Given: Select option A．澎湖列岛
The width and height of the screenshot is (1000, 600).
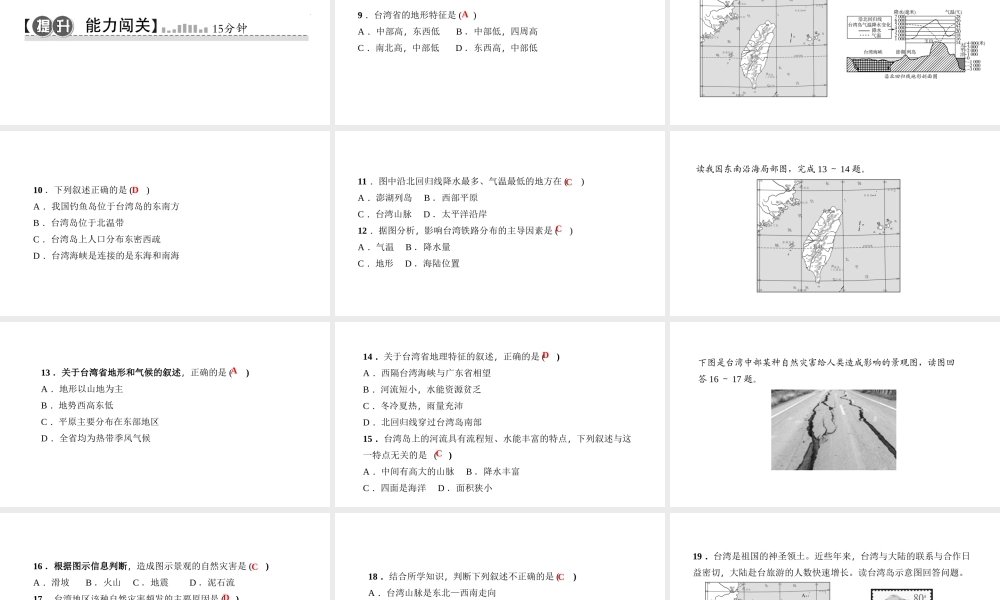Looking at the screenshot, I should coord(385,198).
